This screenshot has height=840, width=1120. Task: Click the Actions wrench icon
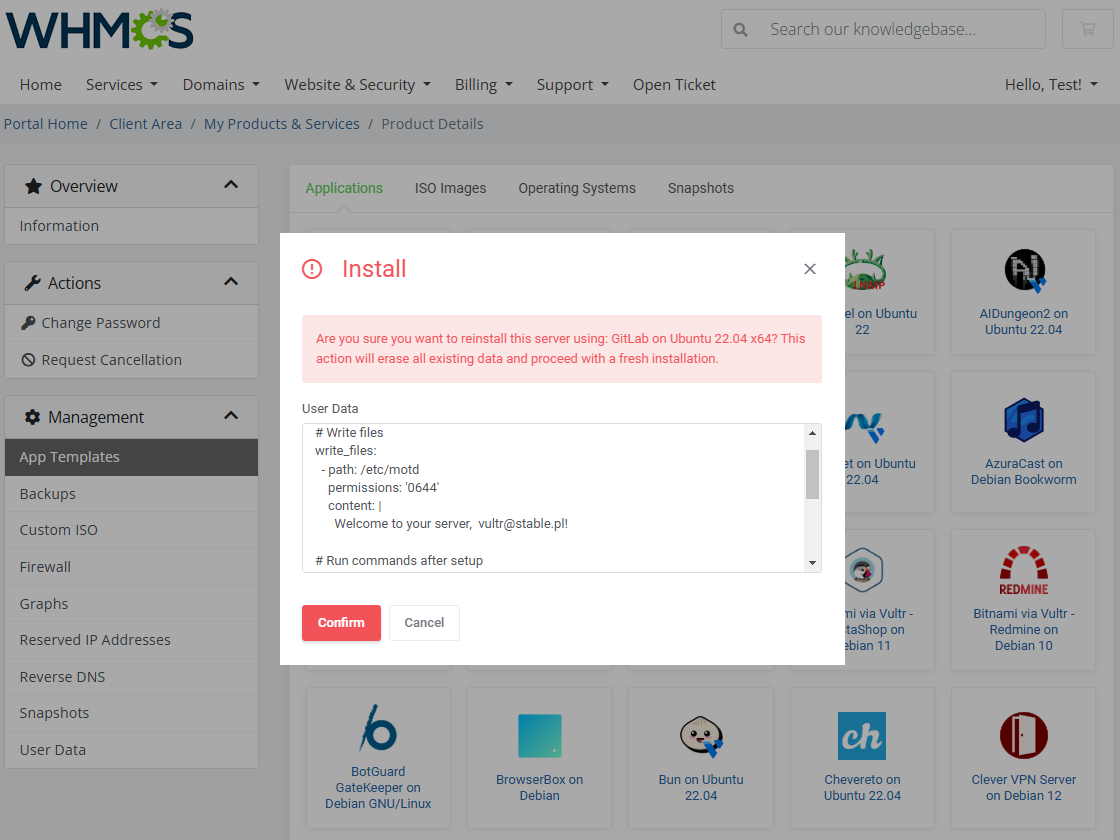point(32,283)
